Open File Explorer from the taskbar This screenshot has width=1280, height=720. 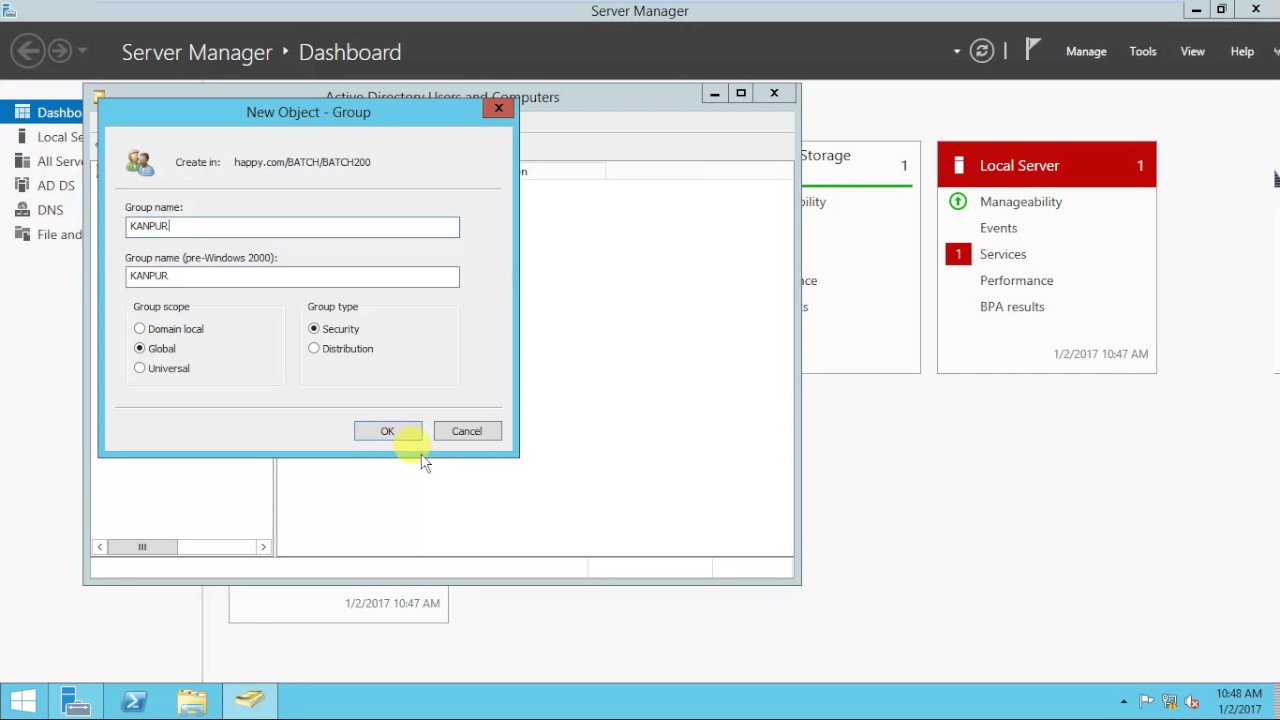[192, 701]
